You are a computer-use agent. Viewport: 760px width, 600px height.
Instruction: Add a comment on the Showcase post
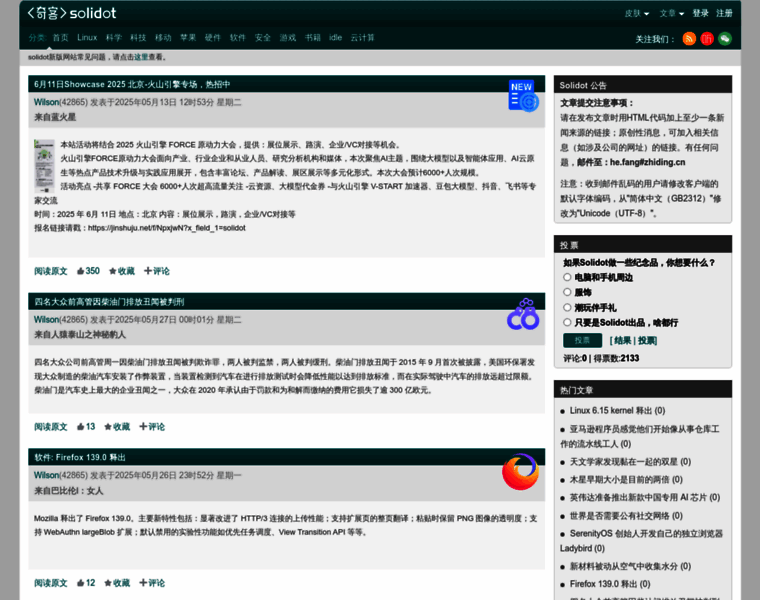[157, 271]
